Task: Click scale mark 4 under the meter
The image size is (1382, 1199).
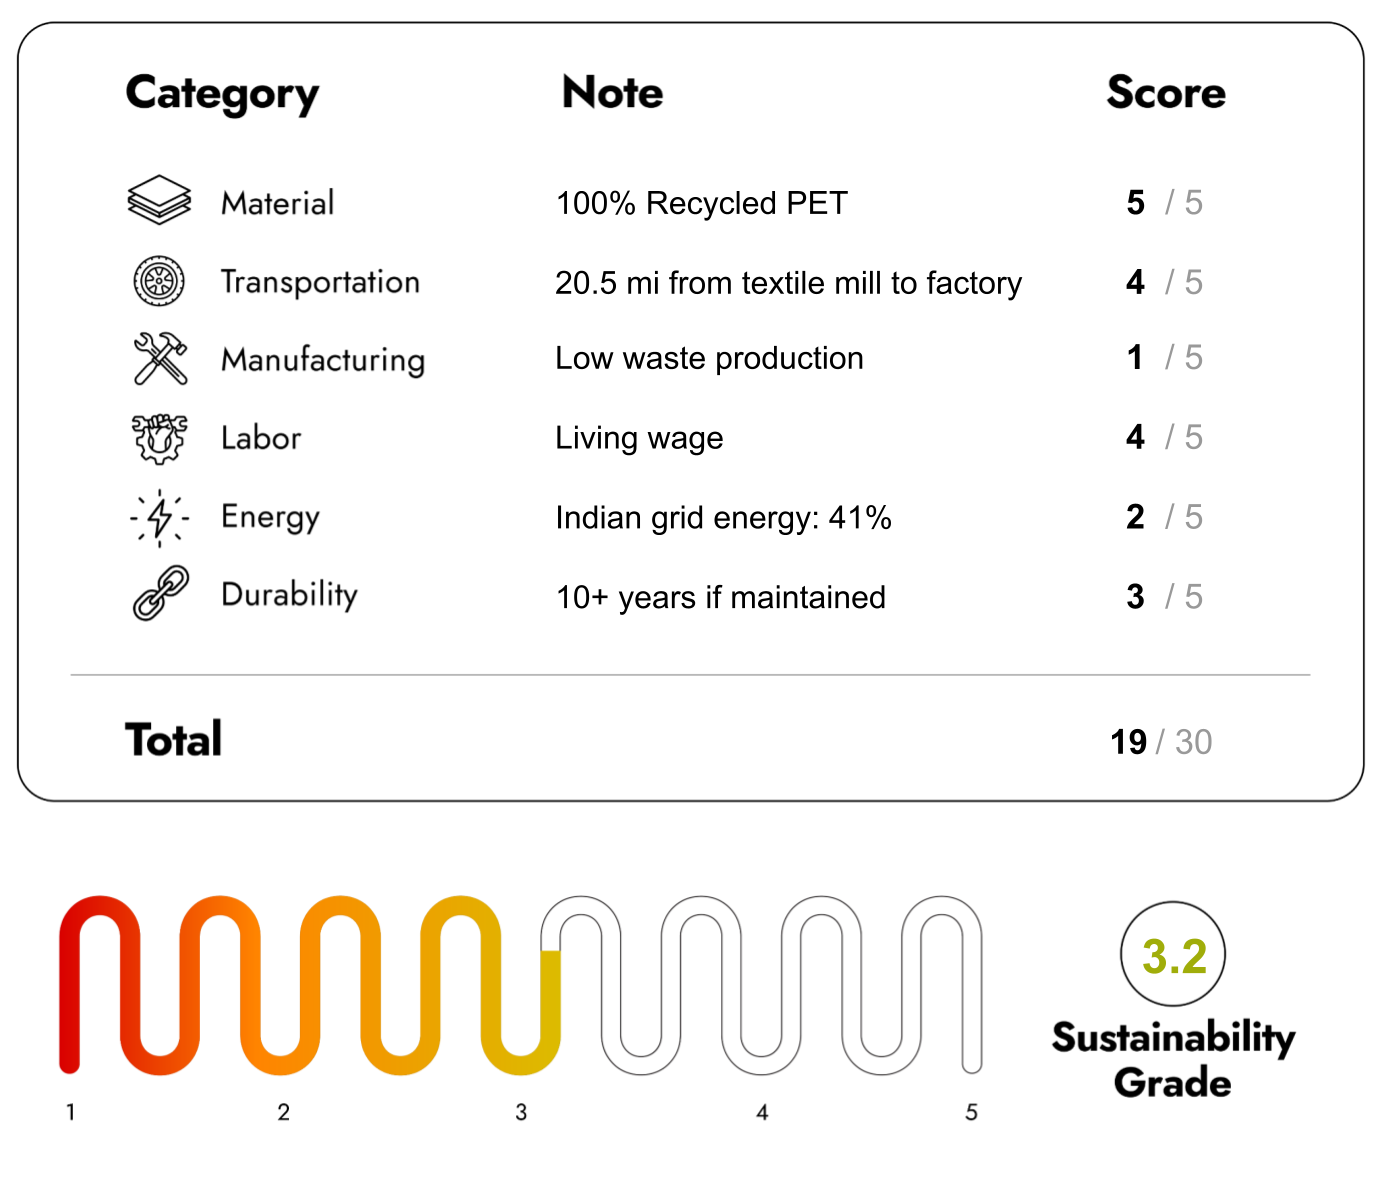Action: click(762, 1112)
